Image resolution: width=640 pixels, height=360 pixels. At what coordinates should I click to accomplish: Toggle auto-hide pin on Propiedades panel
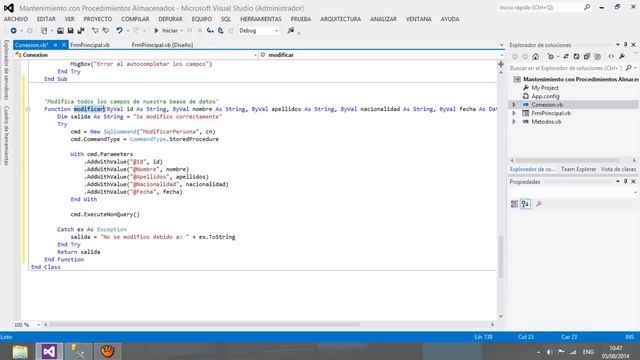[x=625, y=182]
